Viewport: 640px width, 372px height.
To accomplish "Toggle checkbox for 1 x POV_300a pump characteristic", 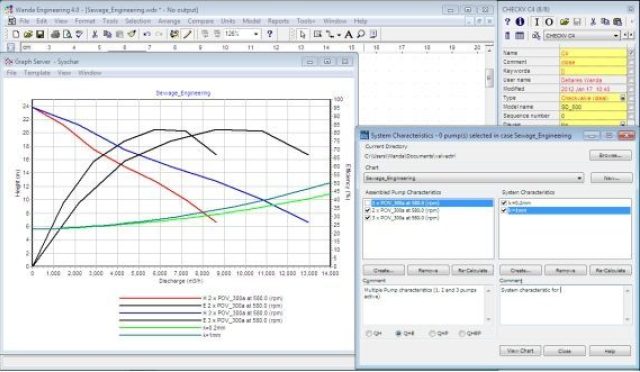I will tap(367, 203).
